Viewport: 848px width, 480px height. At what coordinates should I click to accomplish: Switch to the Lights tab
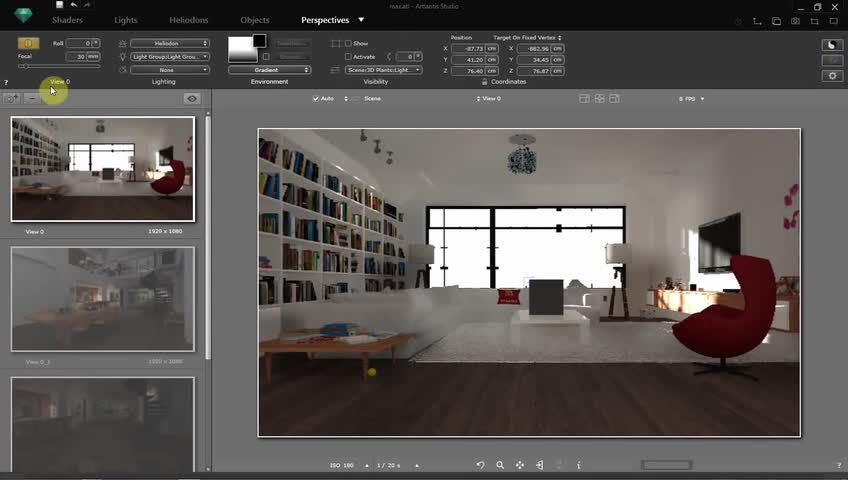(x=125, y=20)
